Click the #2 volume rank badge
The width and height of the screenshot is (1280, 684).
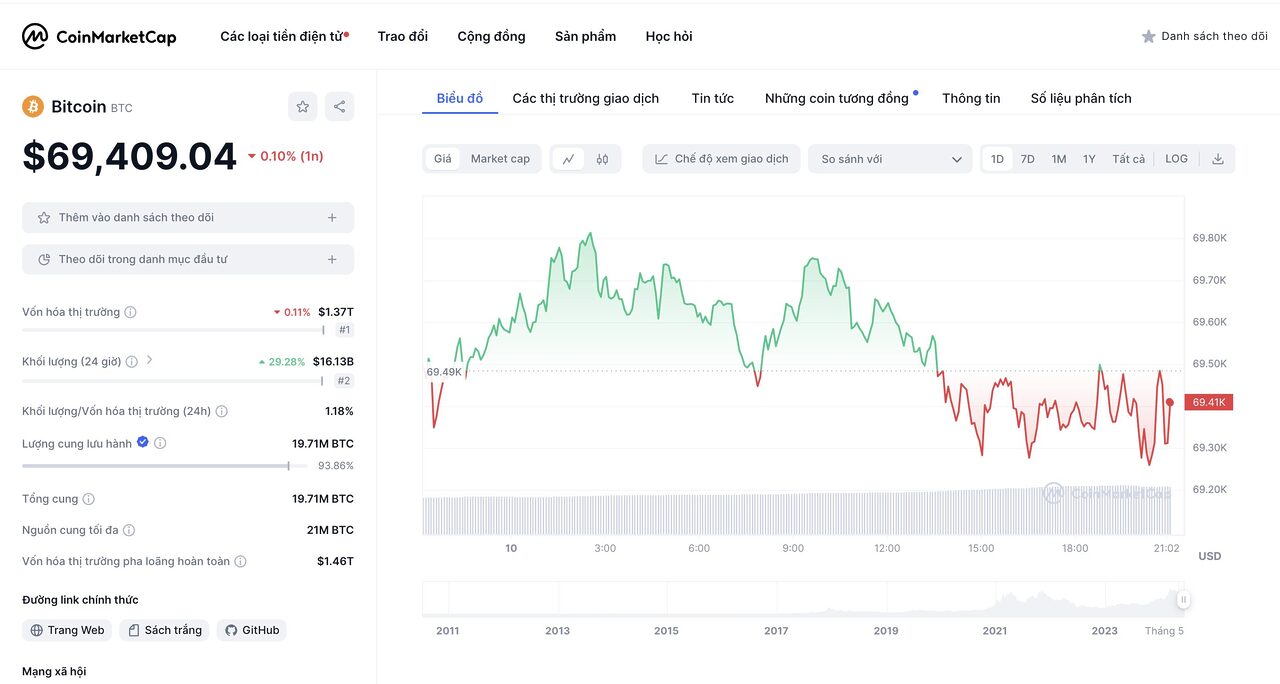click(344, 381)
